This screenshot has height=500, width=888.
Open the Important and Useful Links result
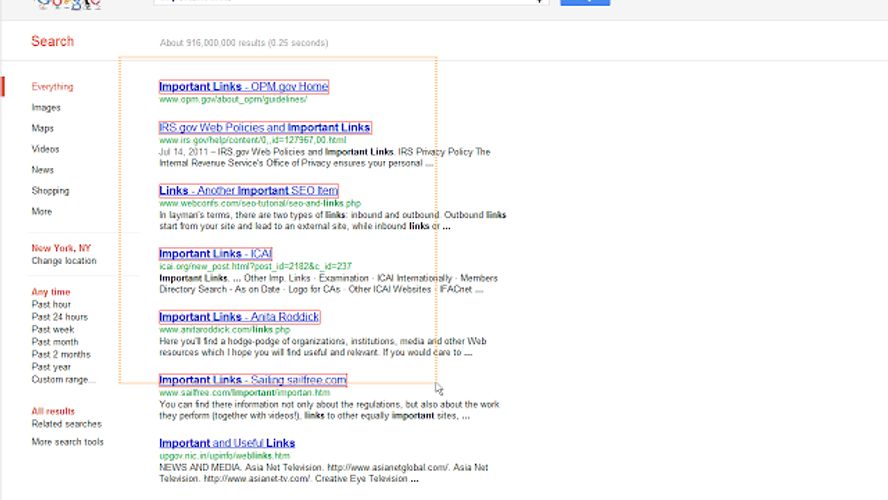(227, 443)
